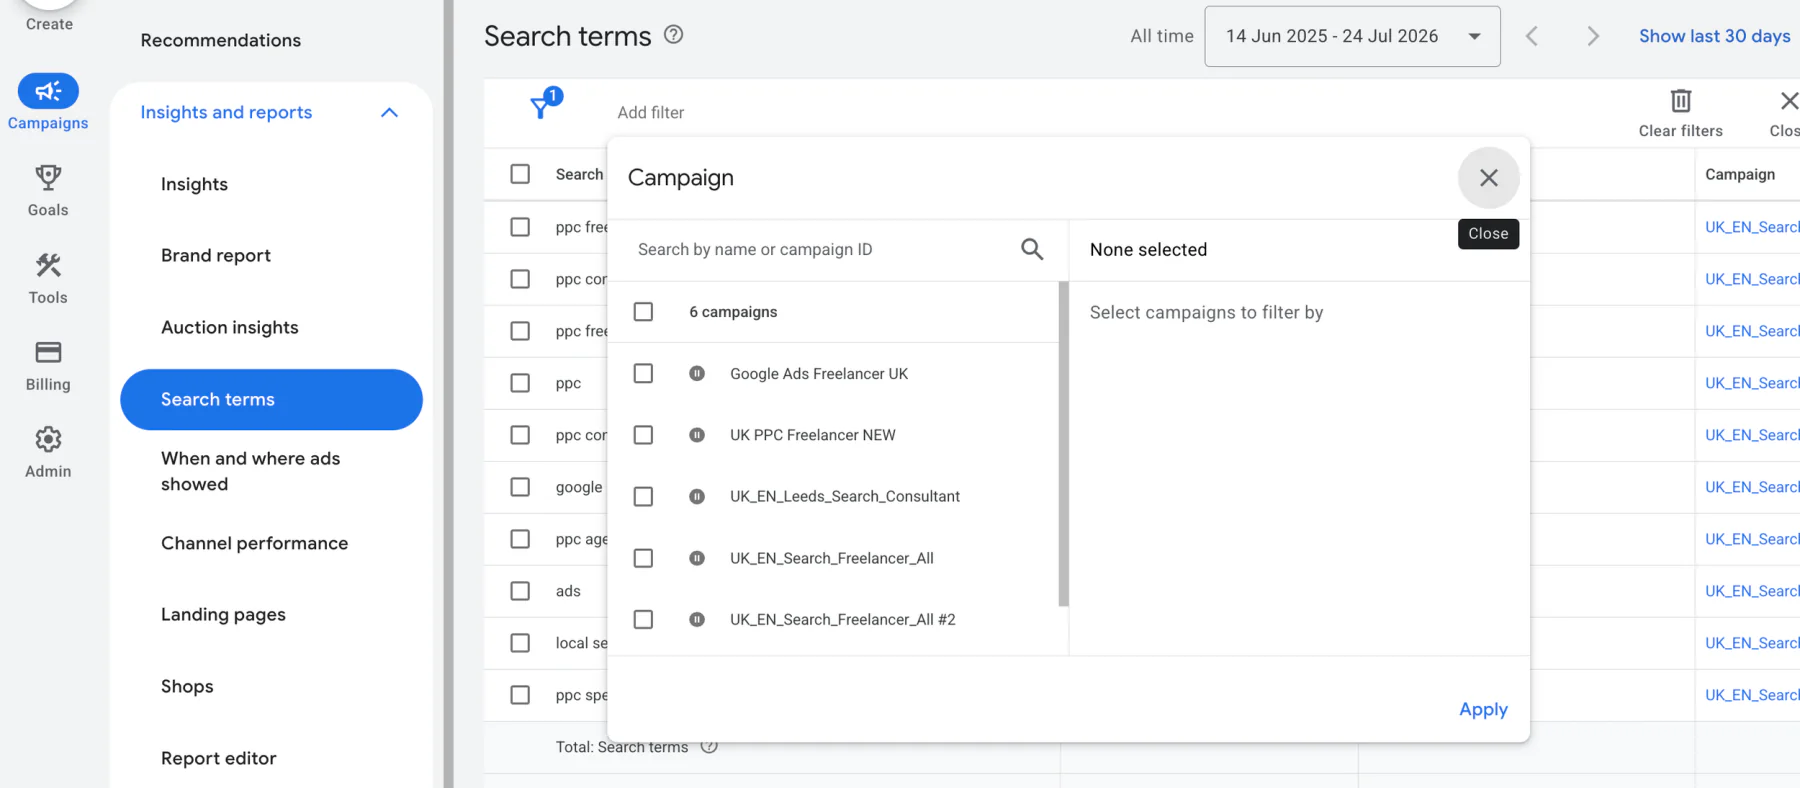Tick the checkbox for the 'ppc spe' row
Screen dimensions: 1800x788
(520, 695)
